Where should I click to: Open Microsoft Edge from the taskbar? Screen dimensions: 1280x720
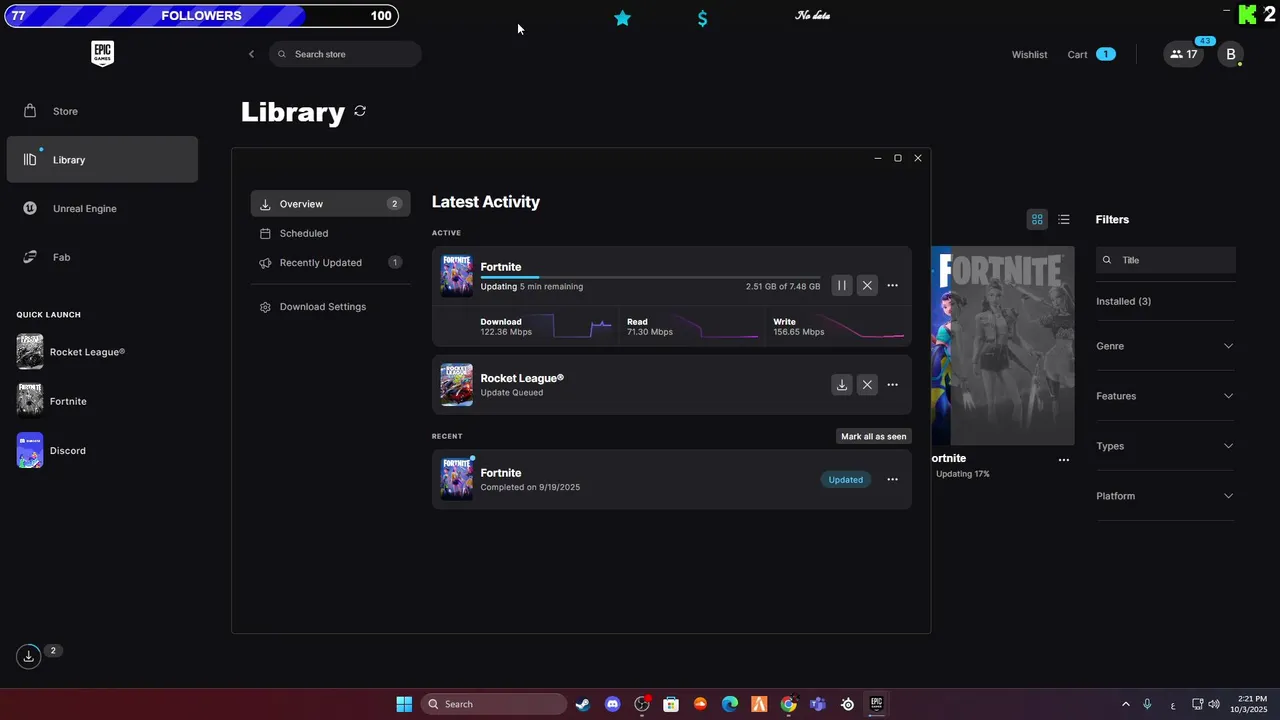(x=730, y=704)
